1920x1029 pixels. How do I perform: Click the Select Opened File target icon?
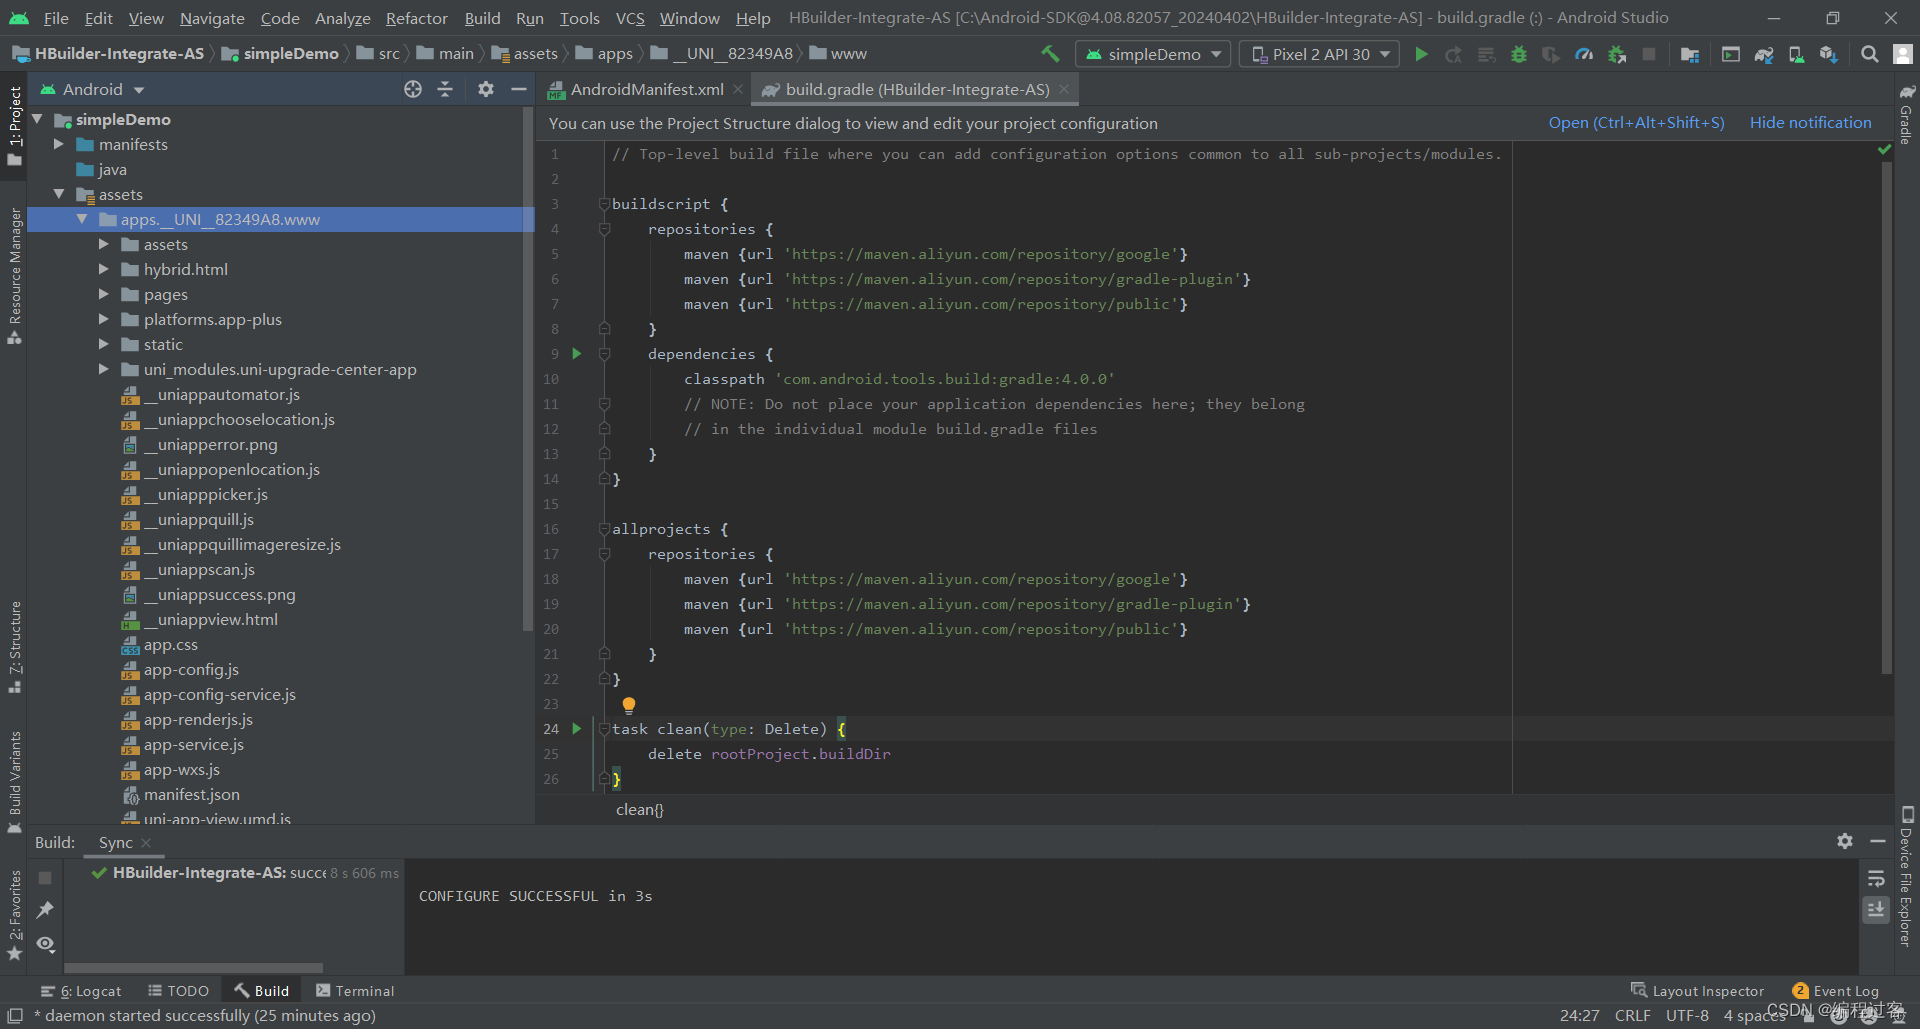413,89
